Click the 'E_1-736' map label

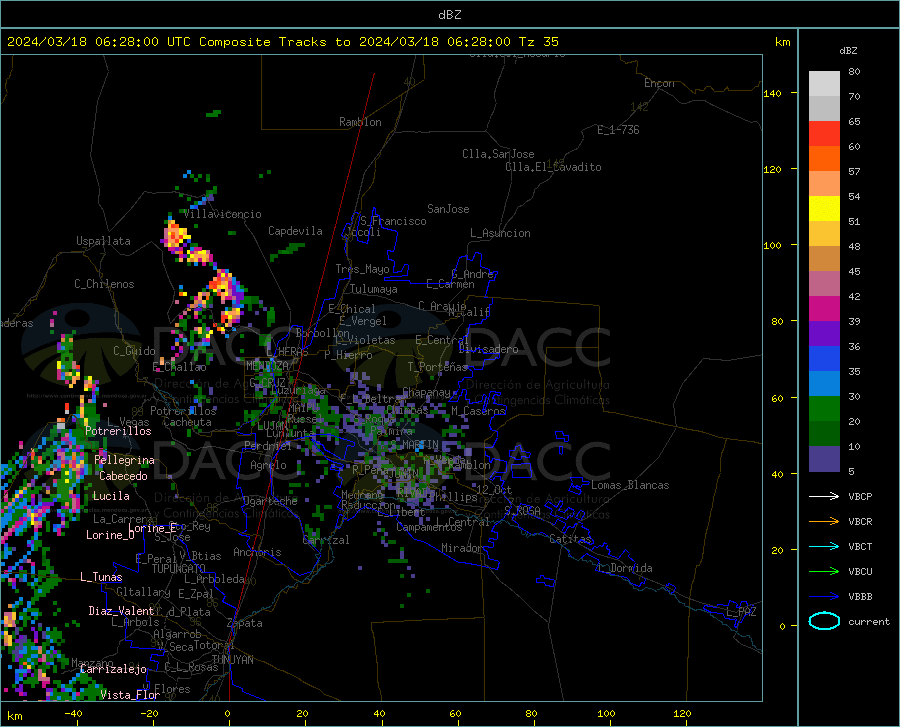618,130
